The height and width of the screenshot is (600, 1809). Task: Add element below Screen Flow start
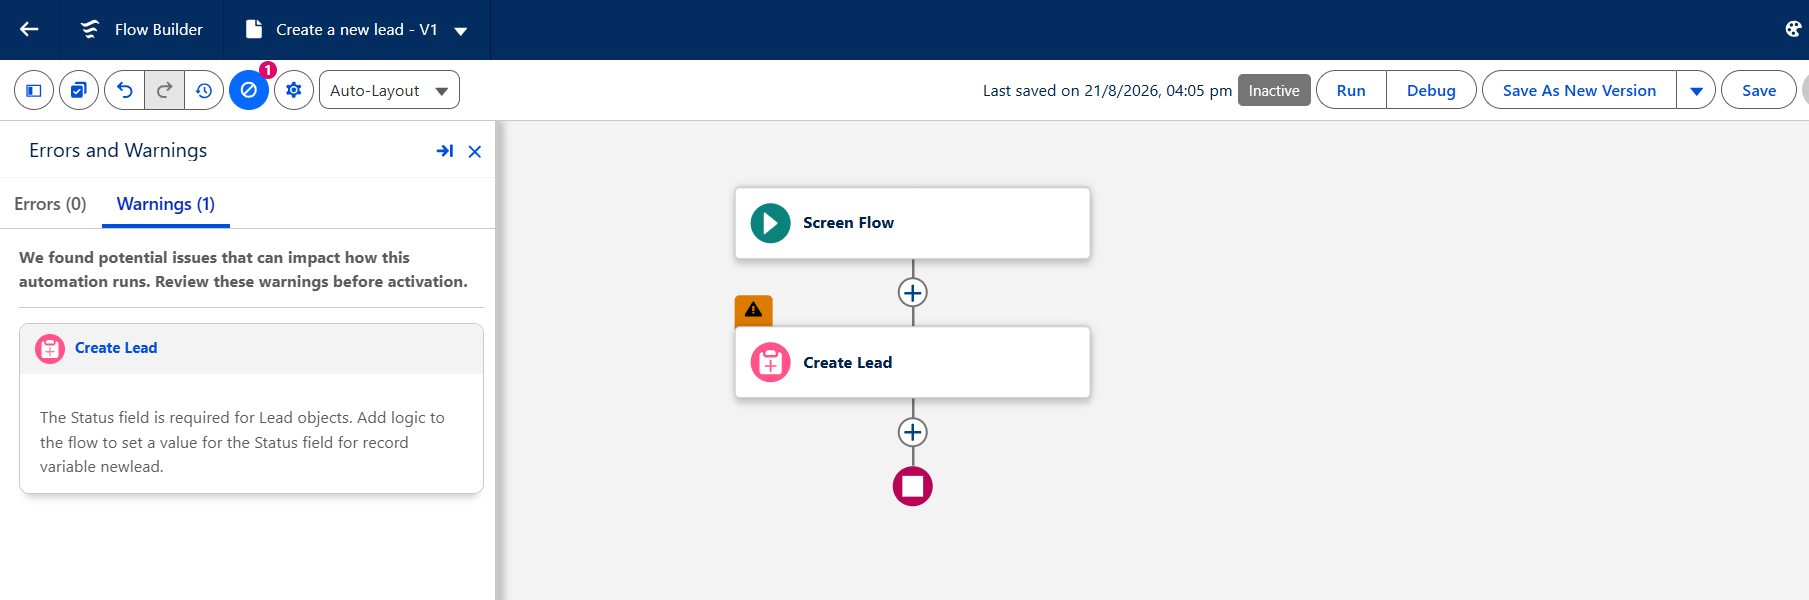point(912,293)
